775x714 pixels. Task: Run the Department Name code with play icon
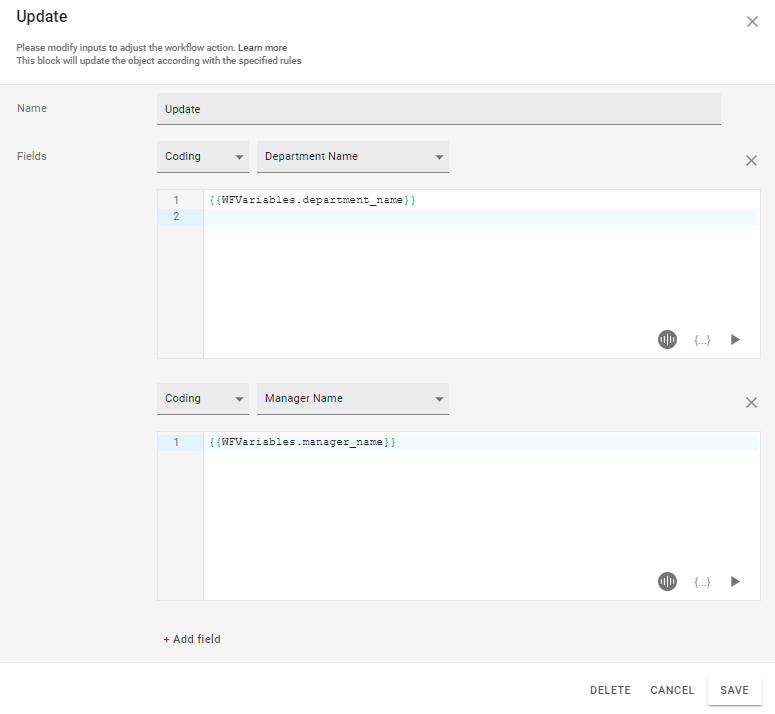pos(735,340)
